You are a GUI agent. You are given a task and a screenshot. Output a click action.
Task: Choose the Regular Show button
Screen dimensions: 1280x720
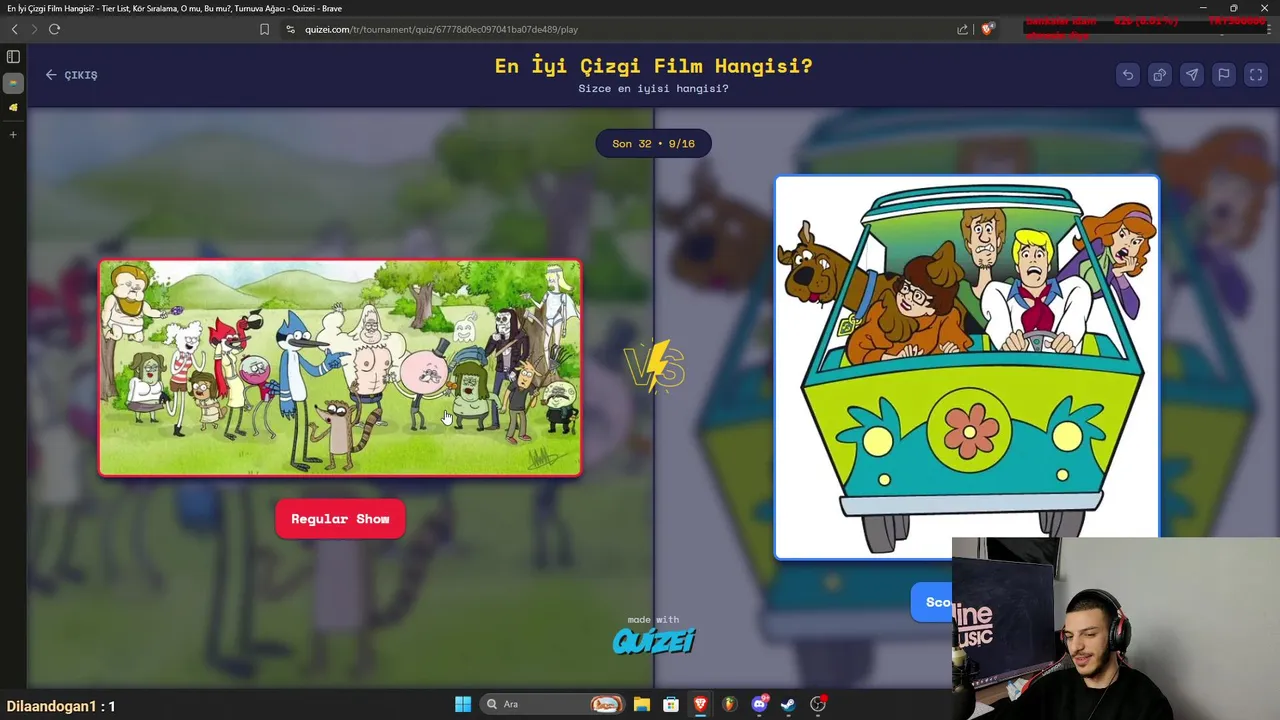coord(340,519)
